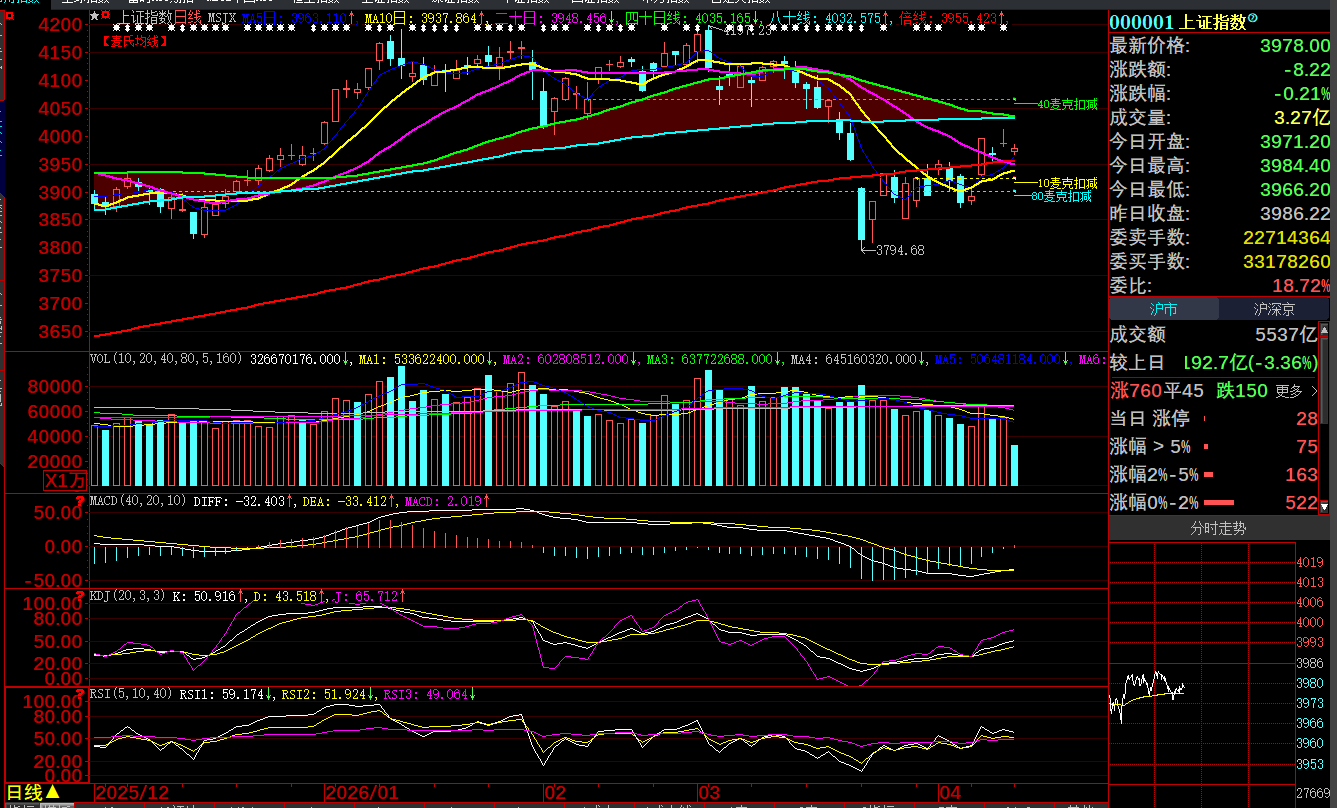Expand 更多 in the rise/fall statistics row
The height and width of the screenshot is (808, 1337).
[1296, 391]
